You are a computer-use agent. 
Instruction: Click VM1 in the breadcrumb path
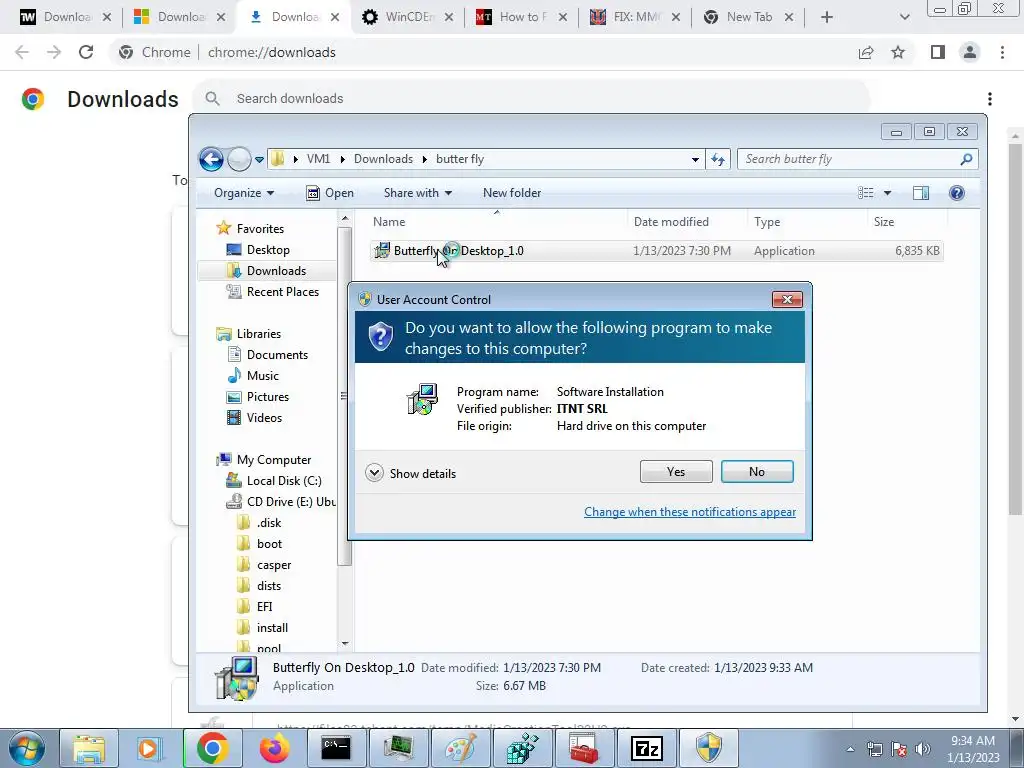click(318, 159)
